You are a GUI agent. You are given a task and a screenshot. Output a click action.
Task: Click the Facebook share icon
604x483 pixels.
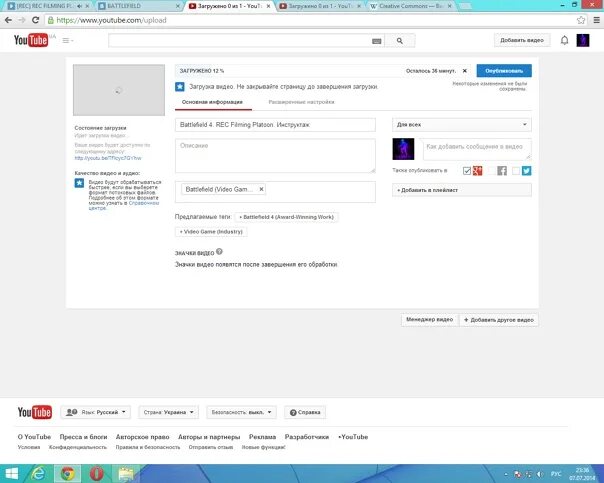pos(502,171)
